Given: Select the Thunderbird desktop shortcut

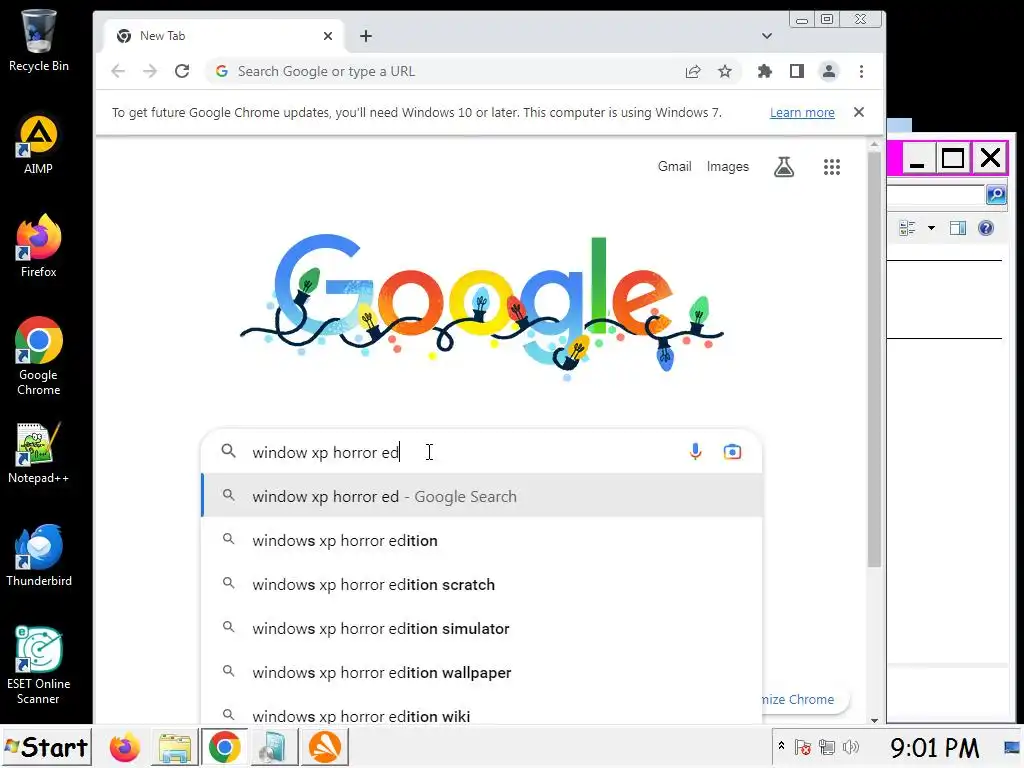Looking at the screenshot, I should tap(39, 556).
